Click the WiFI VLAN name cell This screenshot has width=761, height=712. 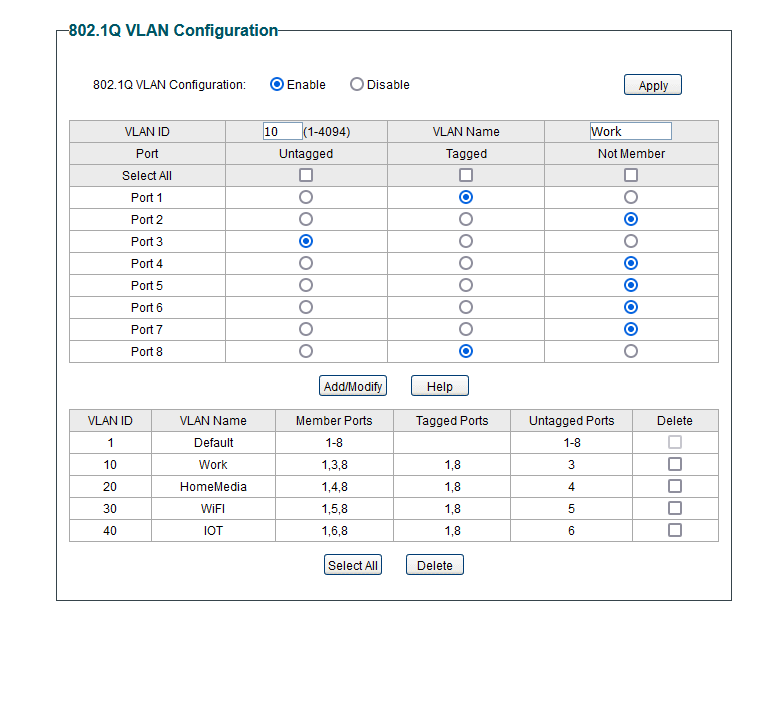214,509
